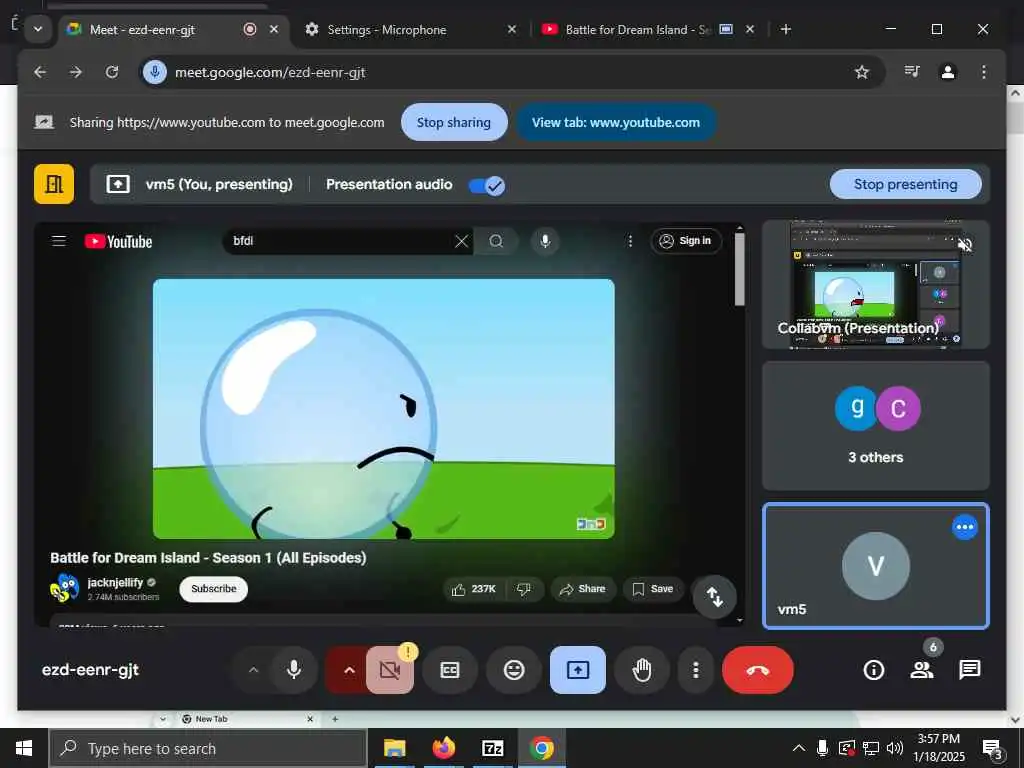Viewport: 1024px width, 768px height.
Task: Open Windows Start menu
Action: coord(24,748)
